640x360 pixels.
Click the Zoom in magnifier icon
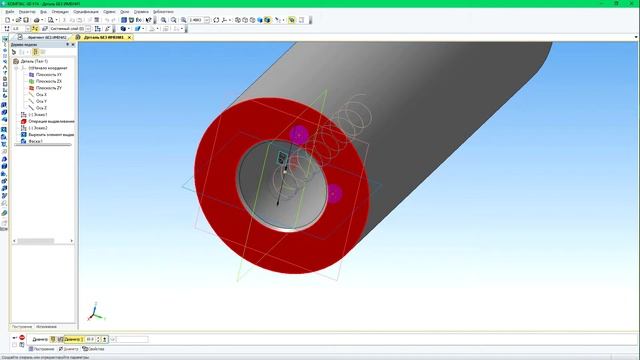(164, 20)
